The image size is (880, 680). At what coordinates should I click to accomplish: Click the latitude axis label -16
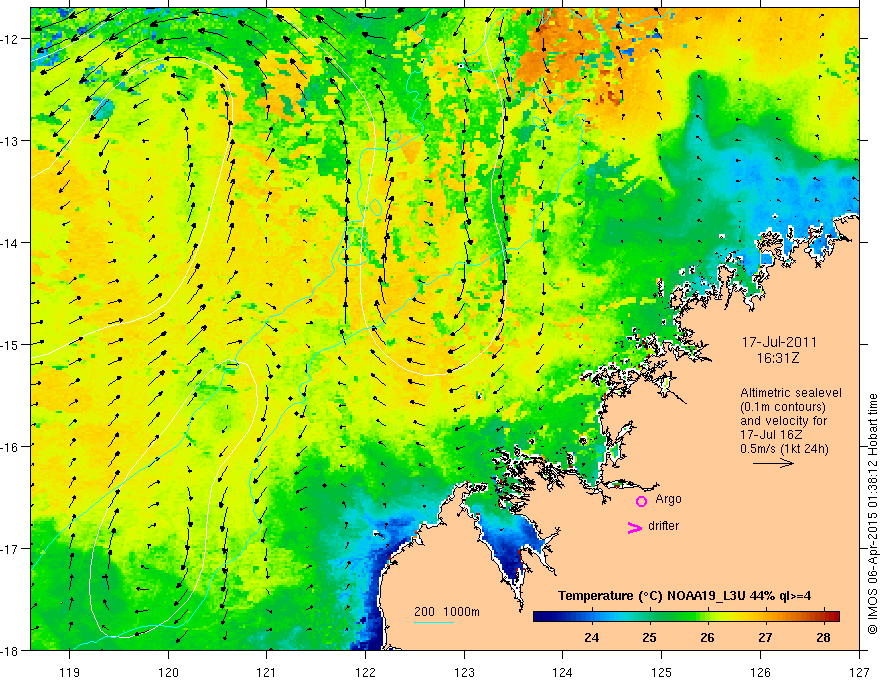click(10, 447)
